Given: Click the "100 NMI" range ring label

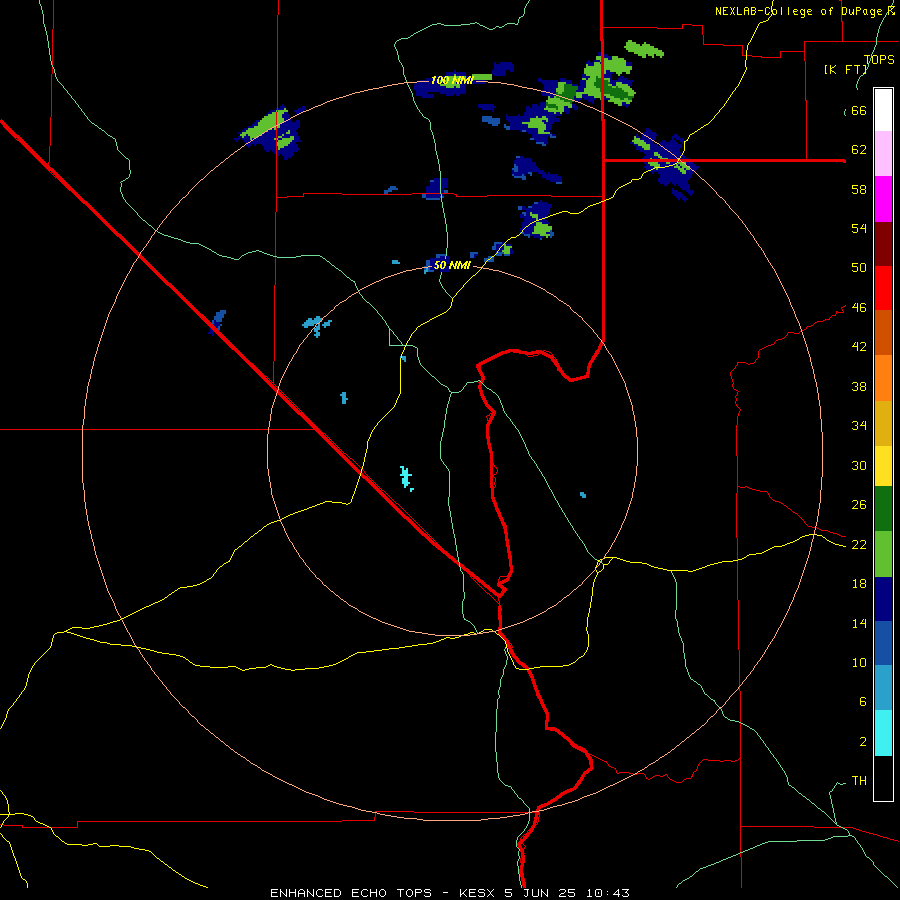Looking at the screenshot, I should tap(452, 80).
